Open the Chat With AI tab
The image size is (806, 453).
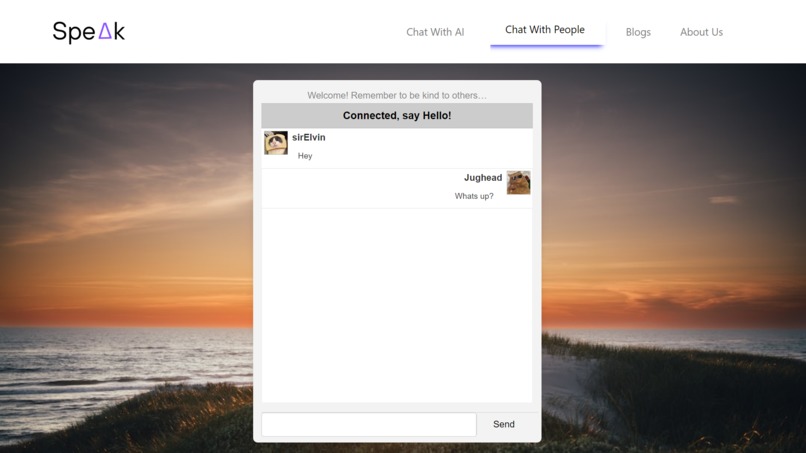click(435, 32)
